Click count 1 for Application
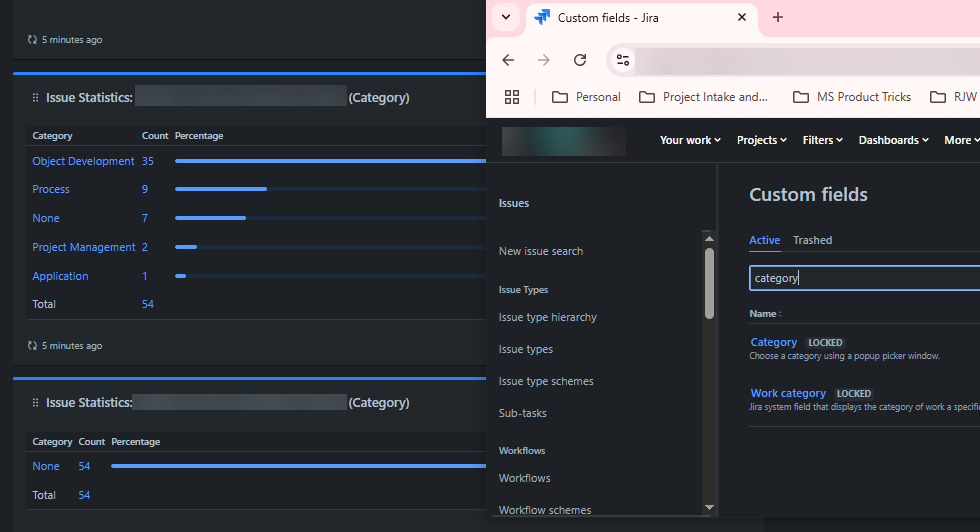Viewport: 980px width, 532px height. [x=145, y=276]
